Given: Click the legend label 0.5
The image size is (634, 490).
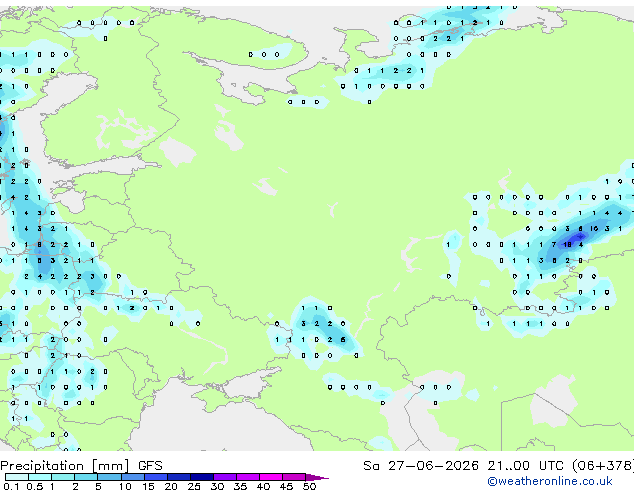Looking at the screenshot, I should pyautogui.click(x=35, y=486).
